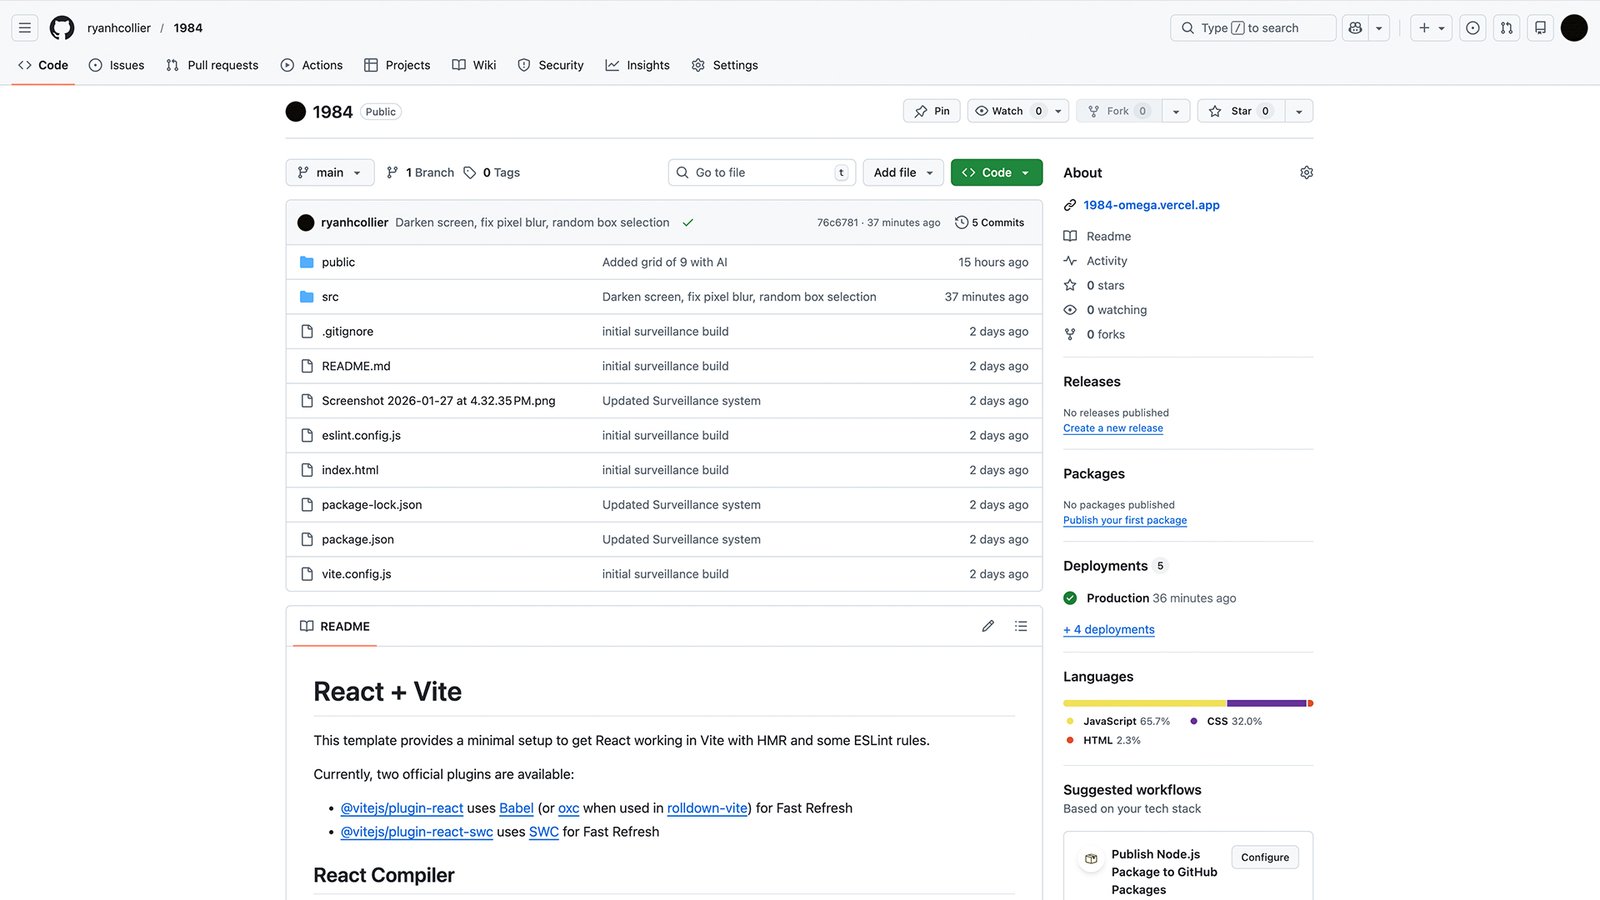
Task: Open the pull requests icon in header
Action: [1506, 28]
